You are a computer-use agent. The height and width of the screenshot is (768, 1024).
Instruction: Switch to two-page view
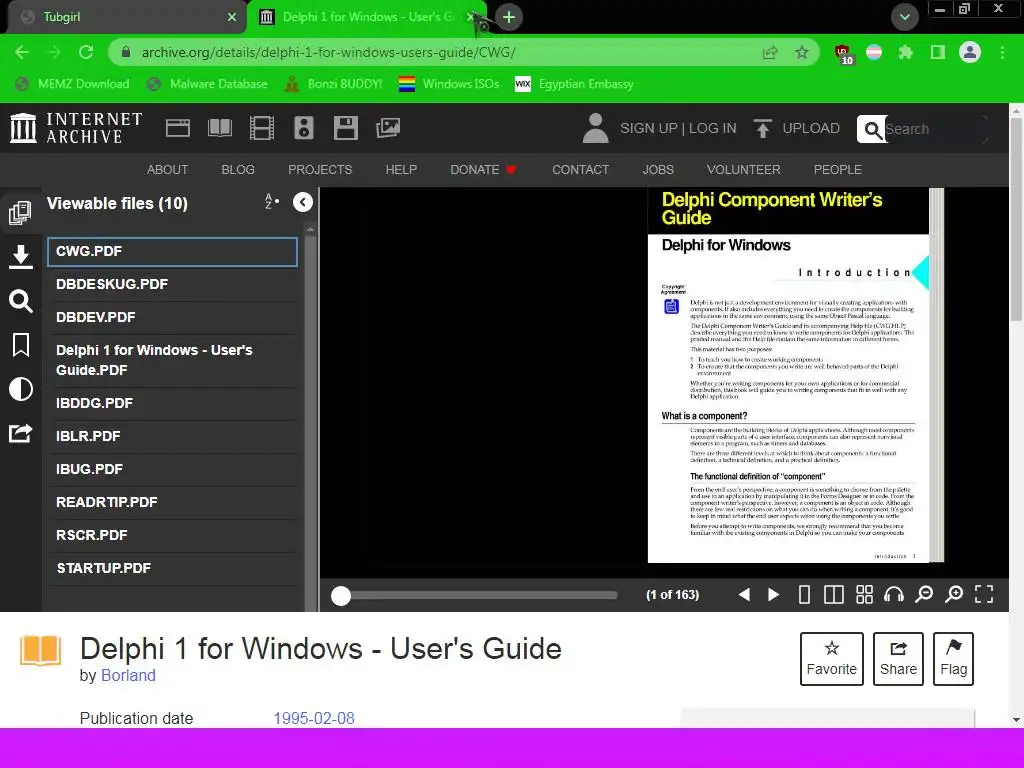[833, 594]
